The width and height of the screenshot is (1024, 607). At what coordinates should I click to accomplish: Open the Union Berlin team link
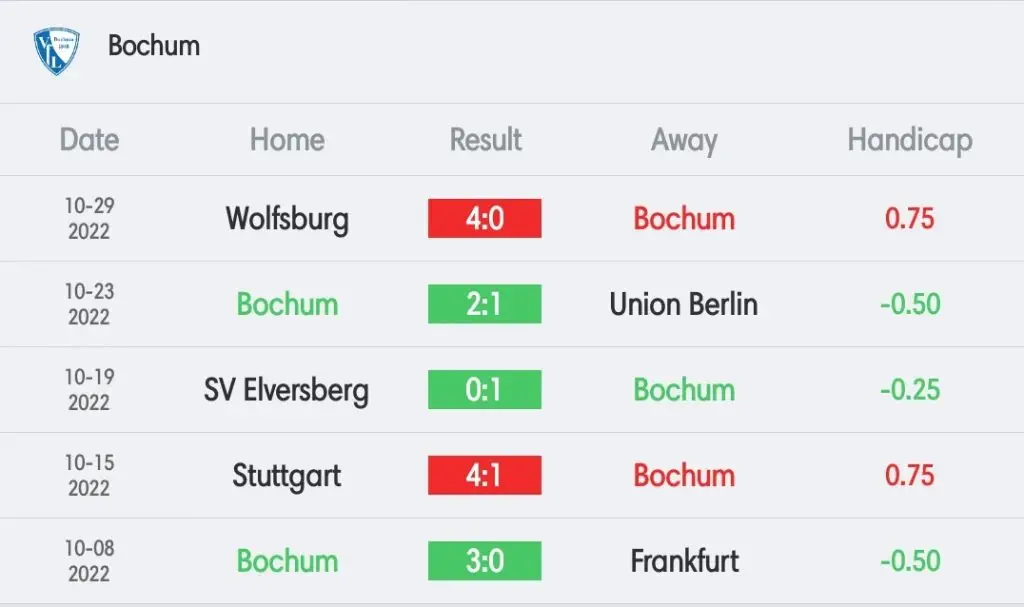(684, 304)
